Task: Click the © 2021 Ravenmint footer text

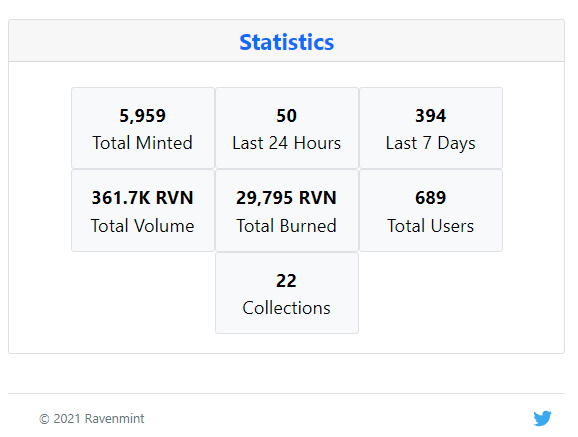Action: tap(92, 419)
